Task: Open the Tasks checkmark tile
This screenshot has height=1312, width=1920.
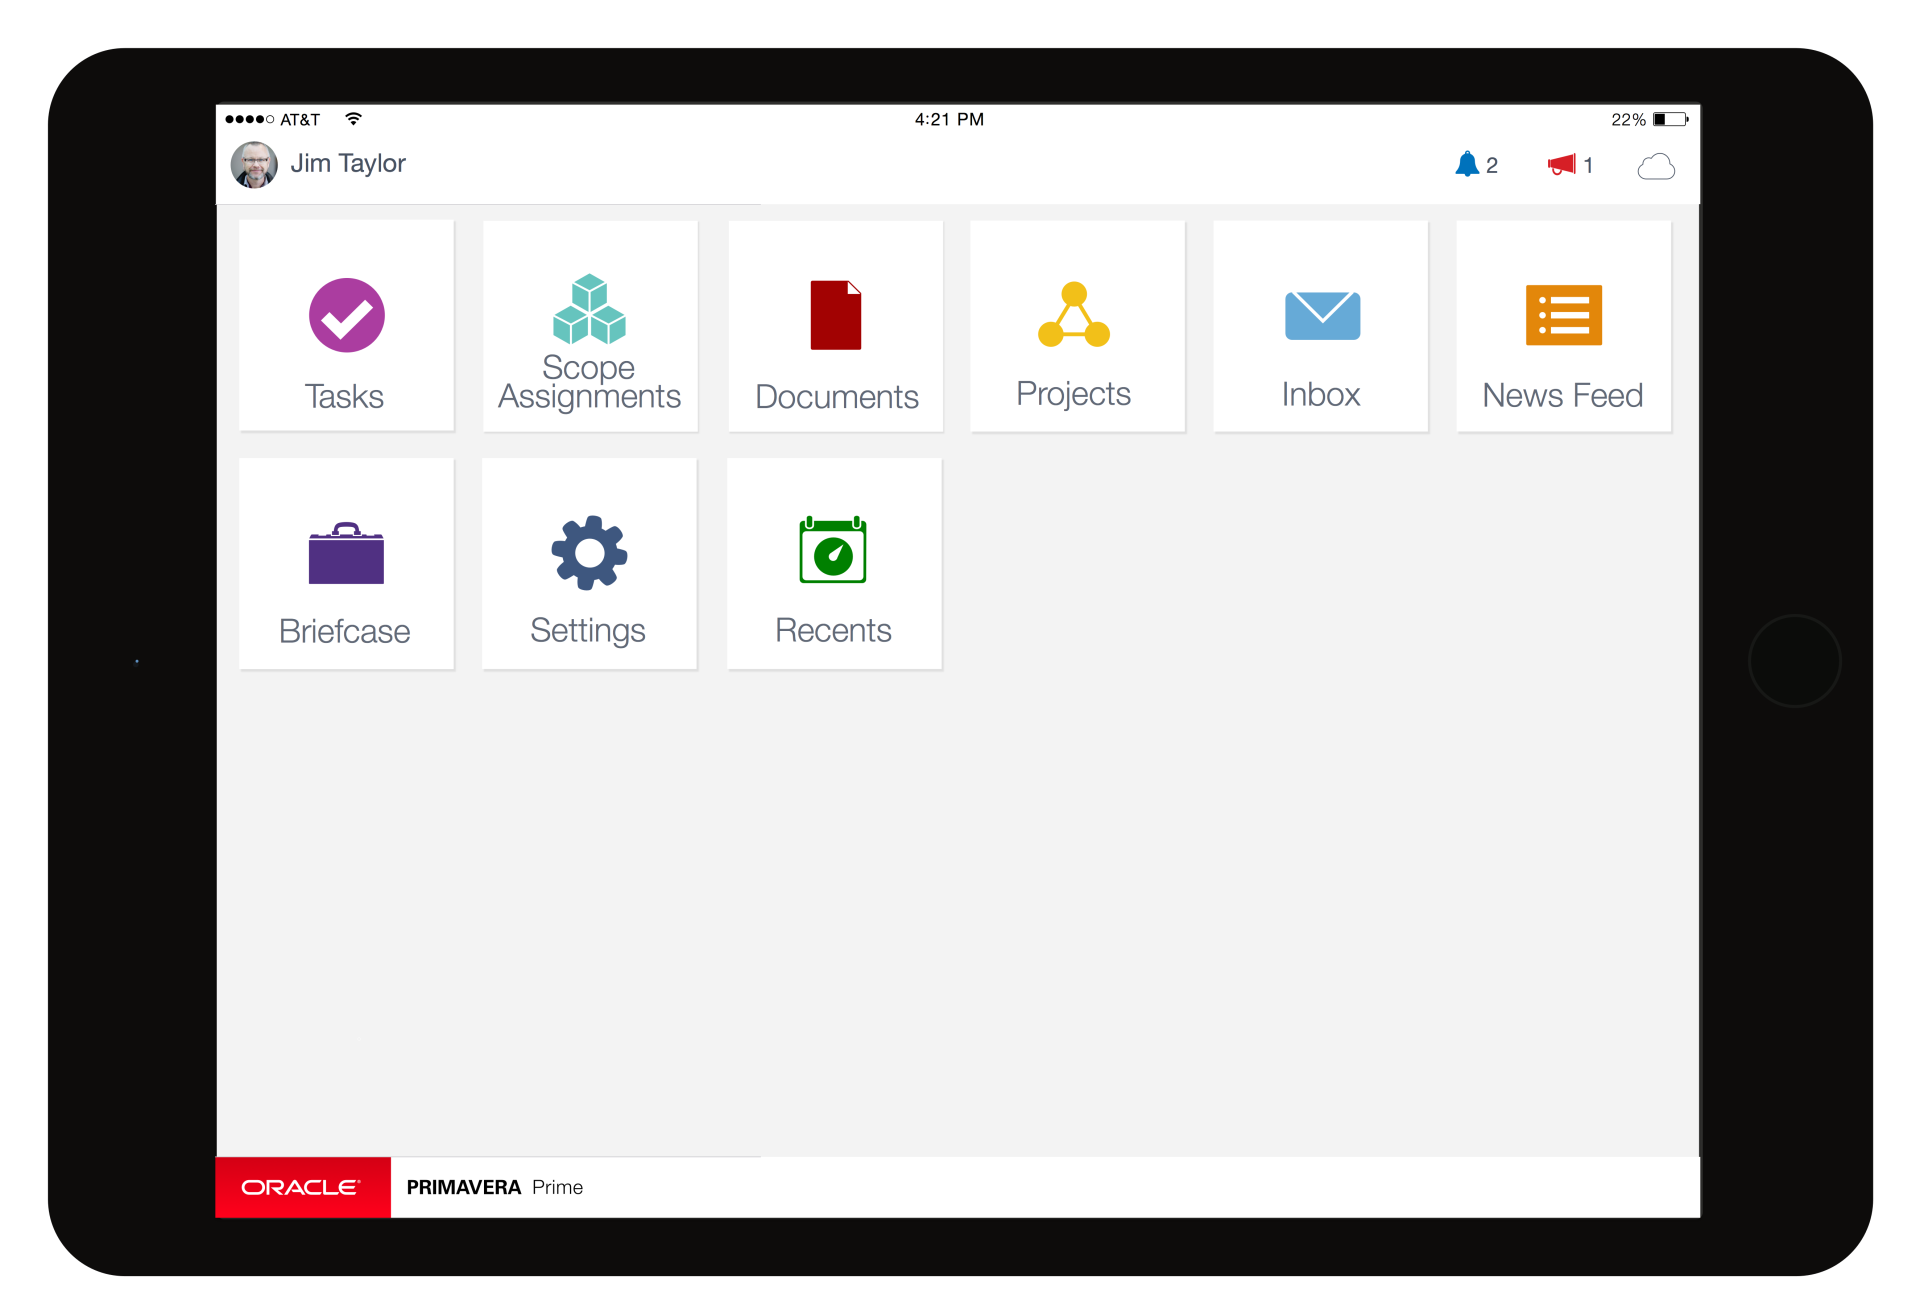Action: [346, 316]
